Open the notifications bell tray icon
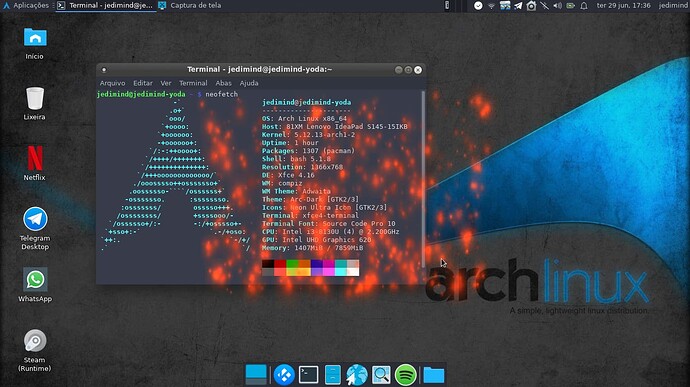This screenshot has width=690, height=387. 584,6
